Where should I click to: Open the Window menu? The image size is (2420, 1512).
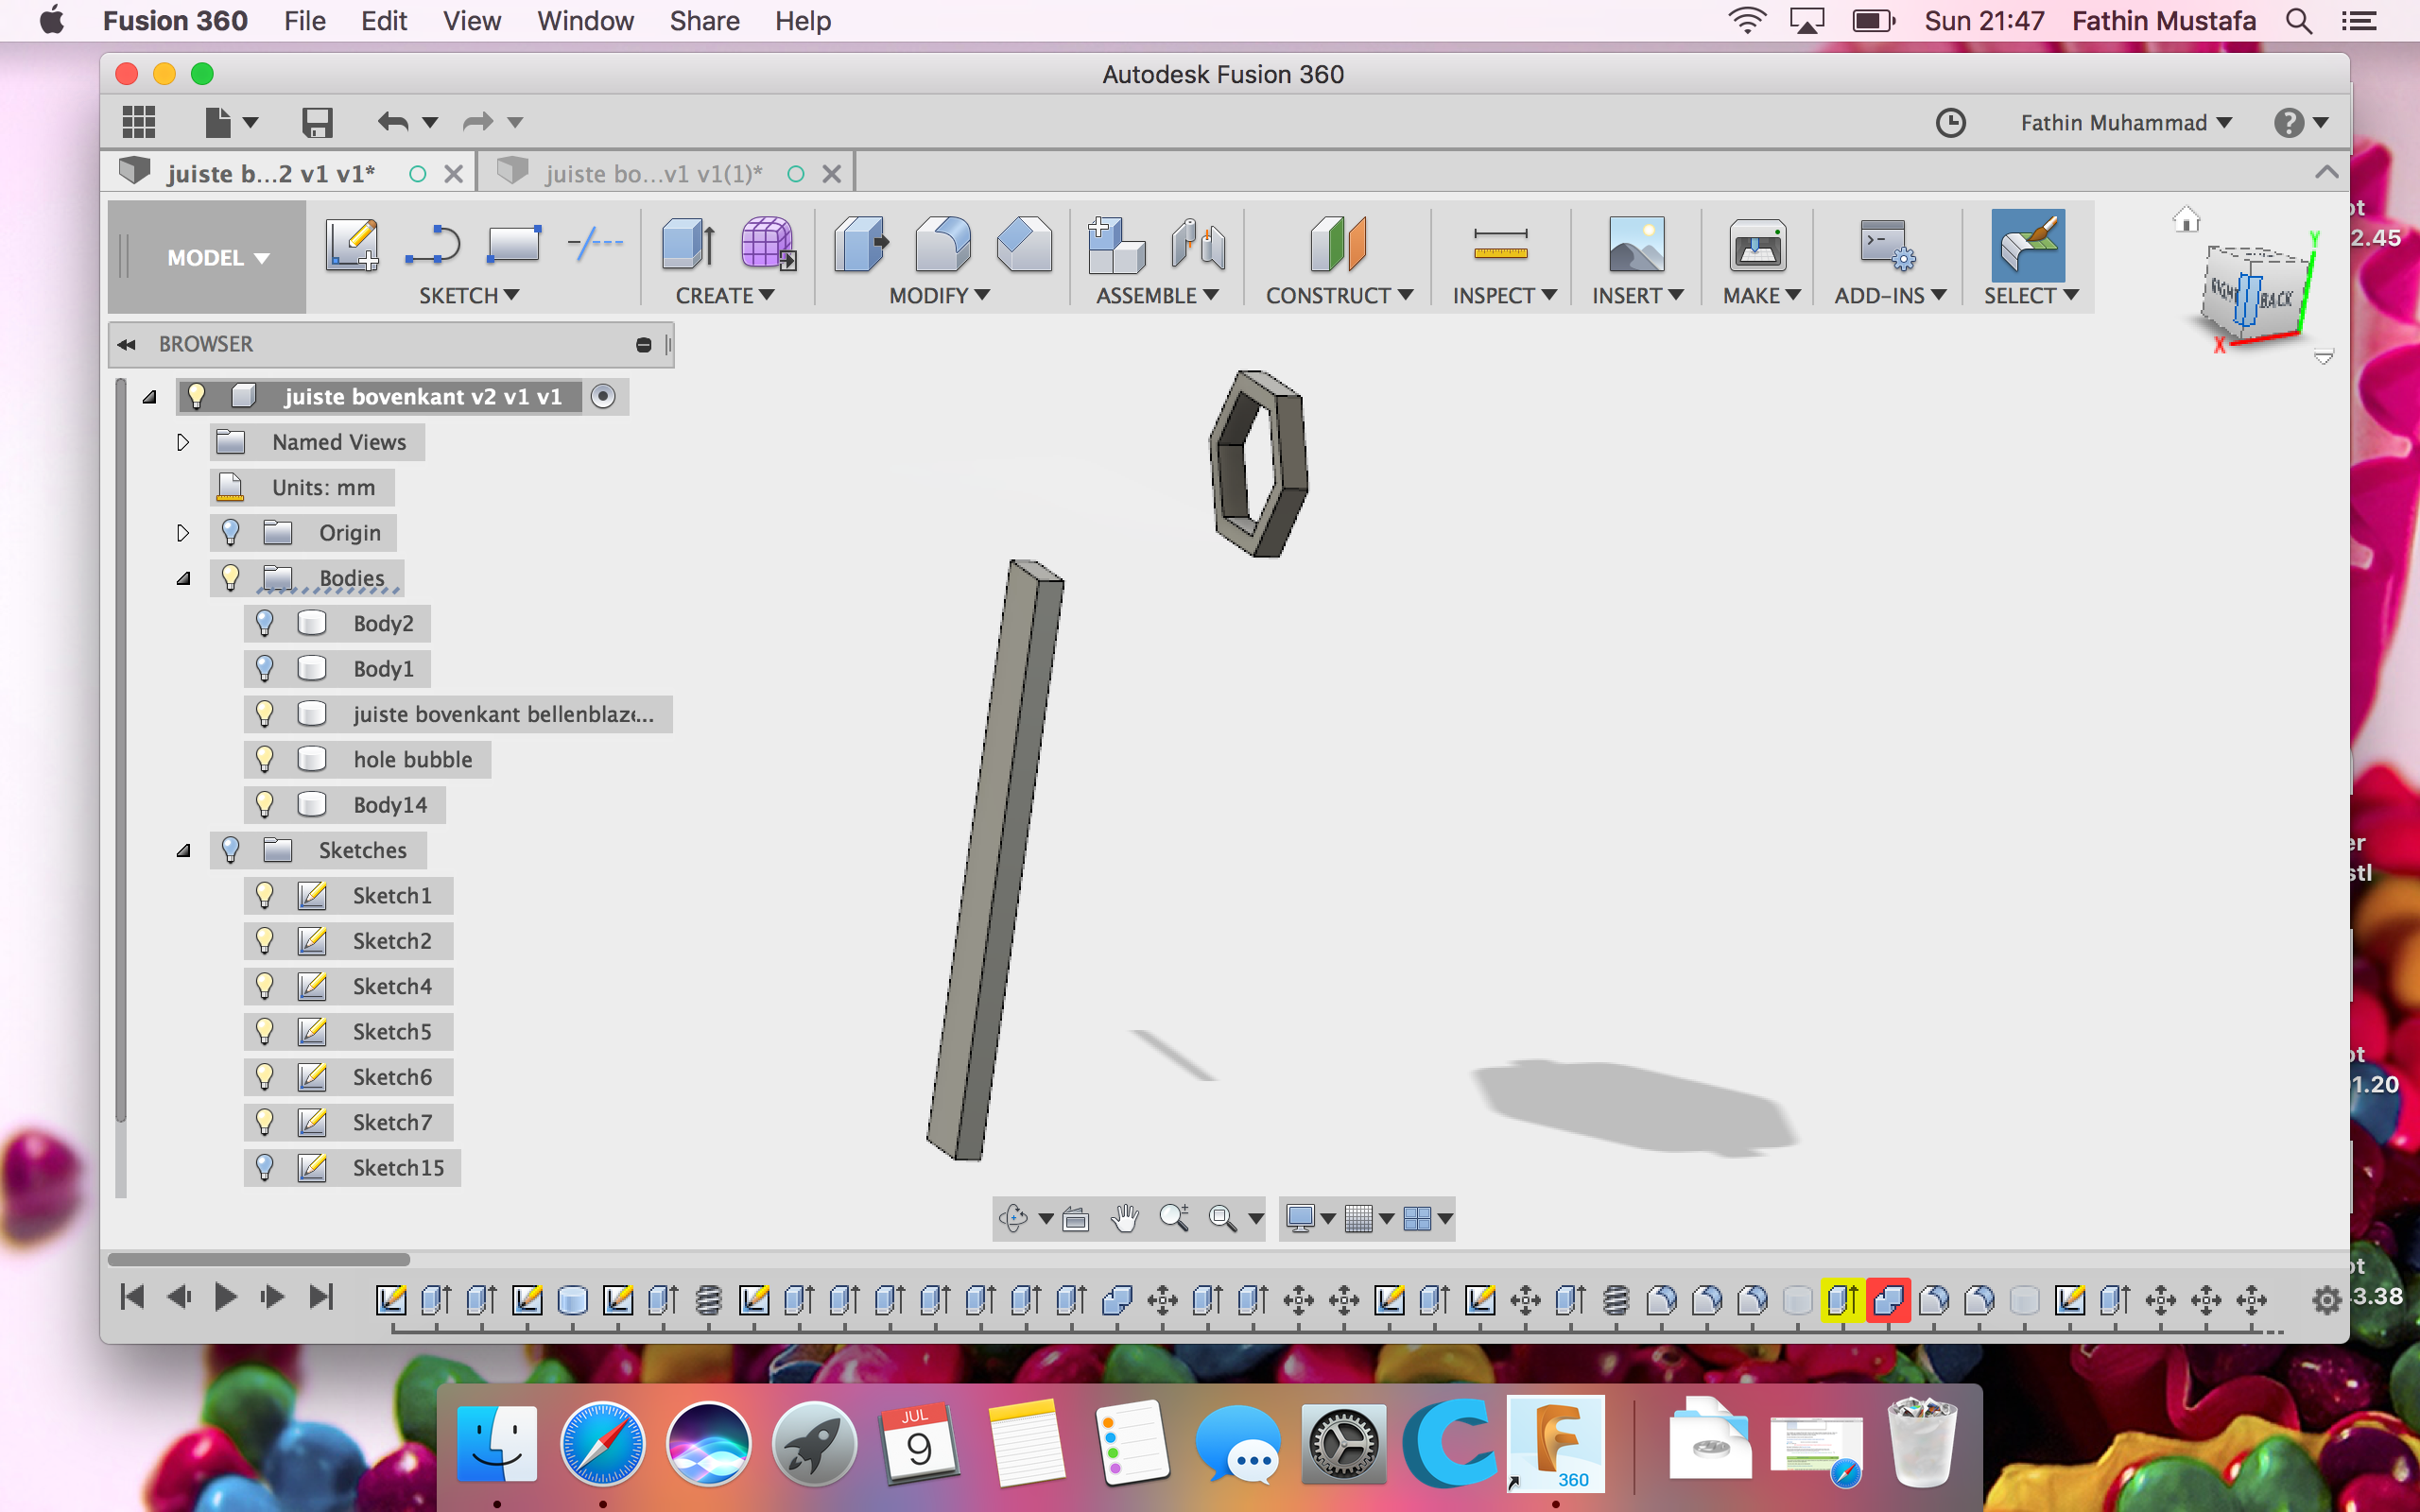coord(585,21)
